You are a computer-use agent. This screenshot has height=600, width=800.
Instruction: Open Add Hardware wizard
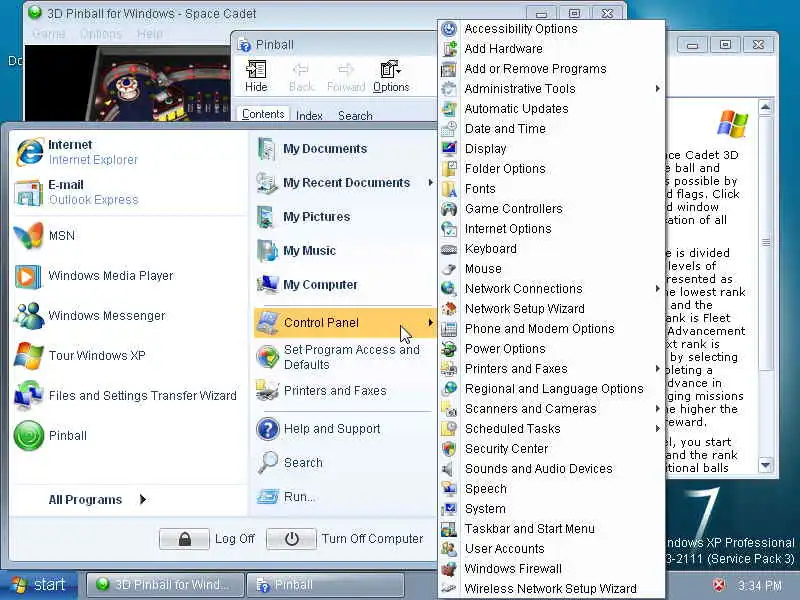tap(552, 49)
